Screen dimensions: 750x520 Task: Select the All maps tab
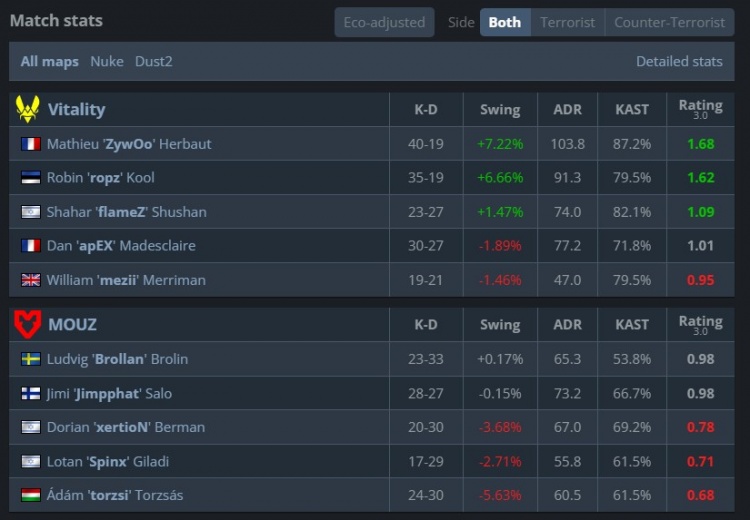coord(50,61)
